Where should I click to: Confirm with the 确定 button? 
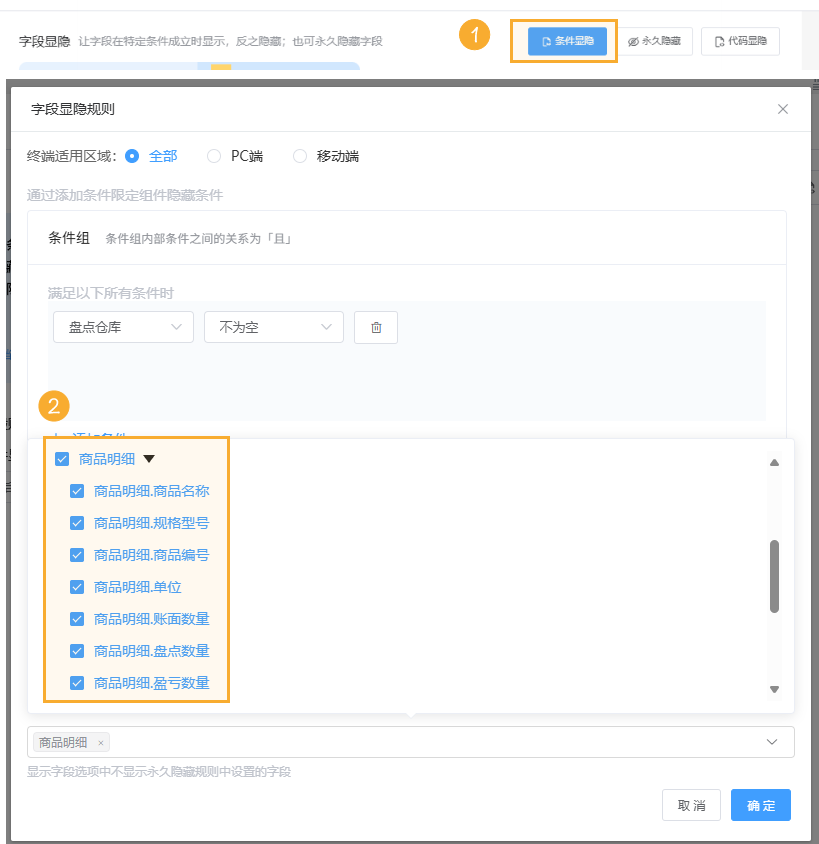click(760, 805)
